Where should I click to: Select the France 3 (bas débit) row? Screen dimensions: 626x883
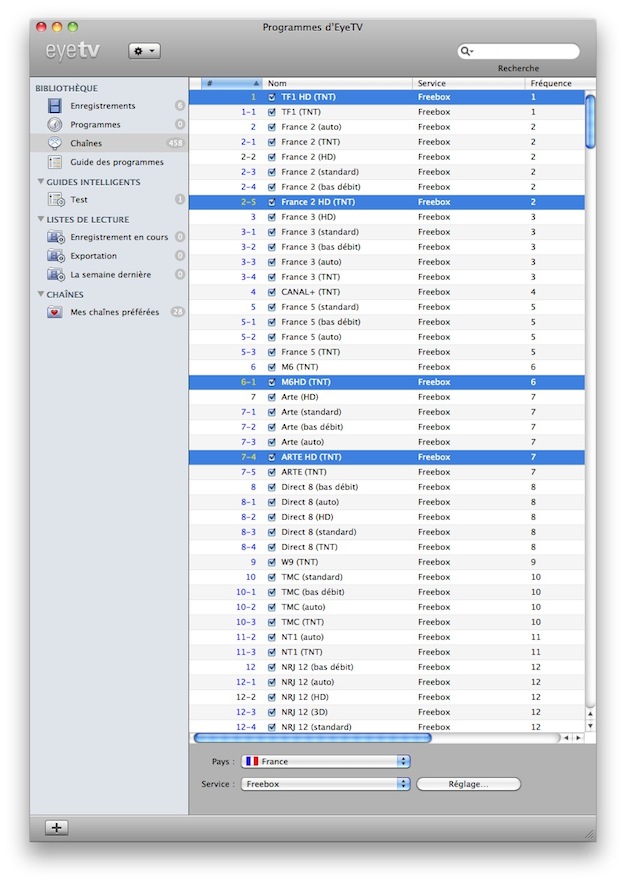[387, 247]
